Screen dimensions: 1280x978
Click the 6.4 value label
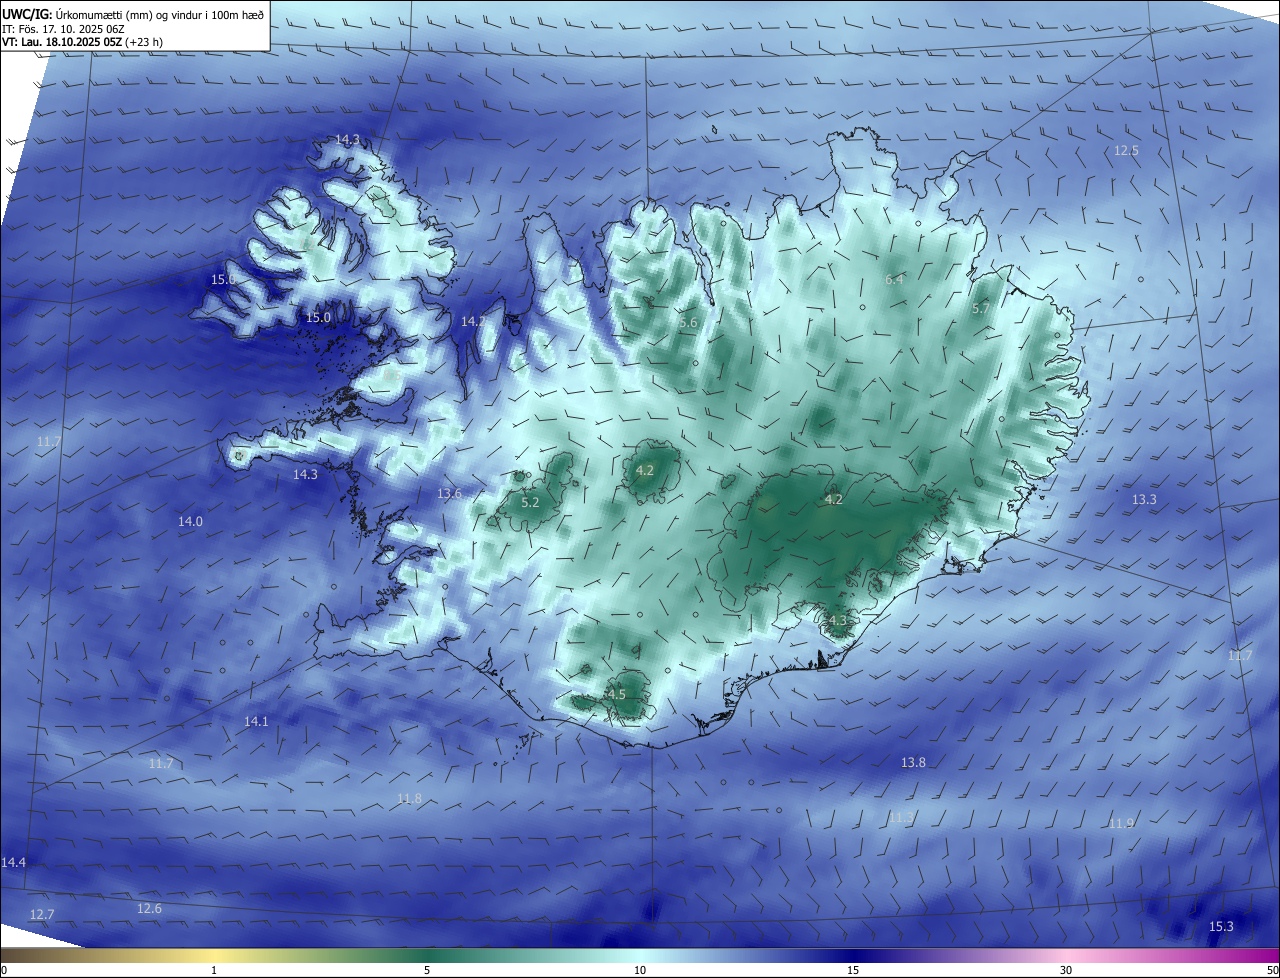[894, 279]
